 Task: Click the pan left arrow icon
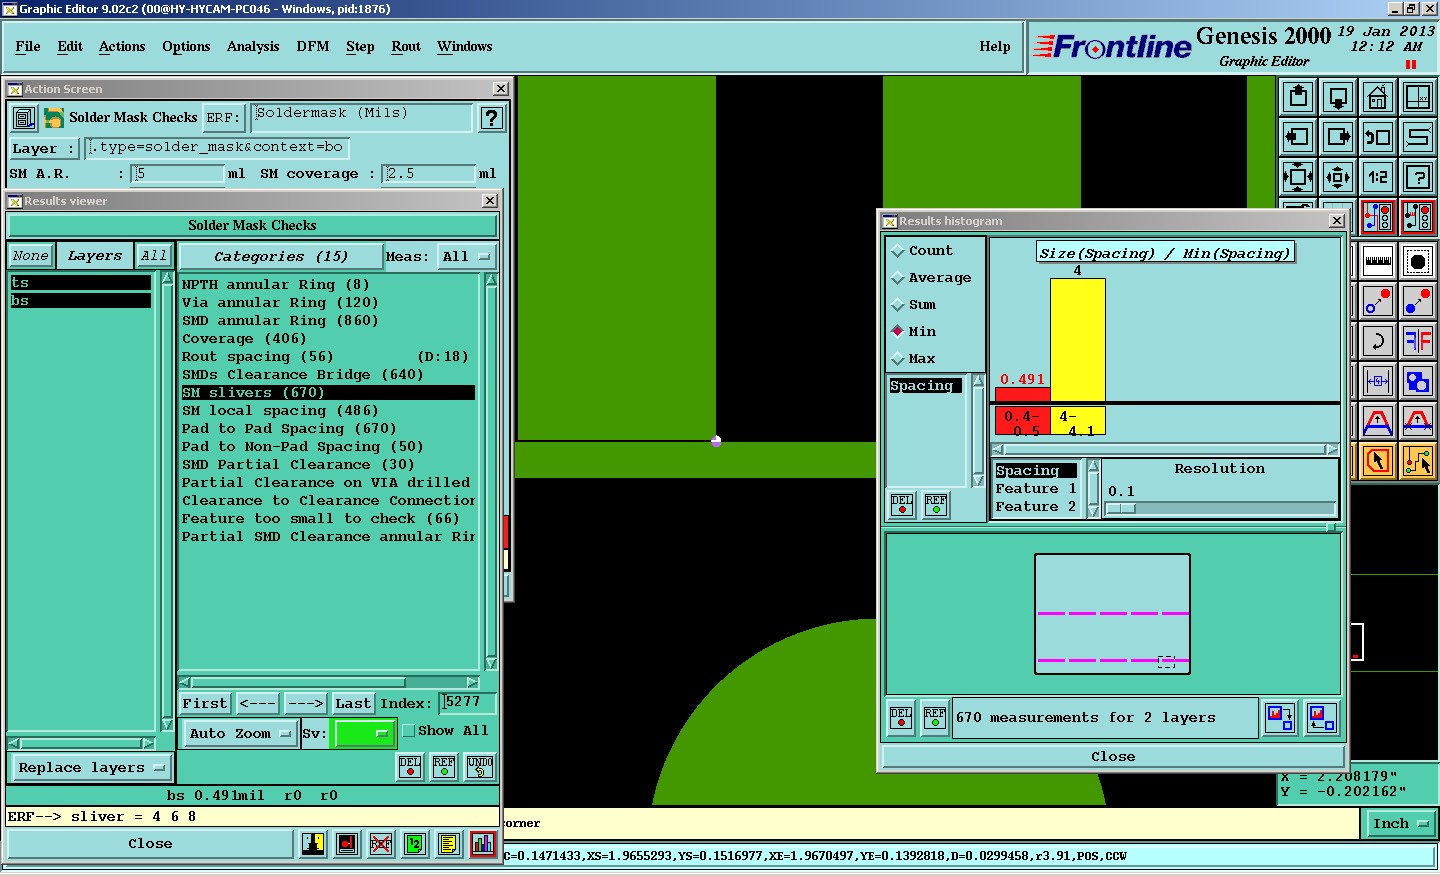tap(1298, 137)
